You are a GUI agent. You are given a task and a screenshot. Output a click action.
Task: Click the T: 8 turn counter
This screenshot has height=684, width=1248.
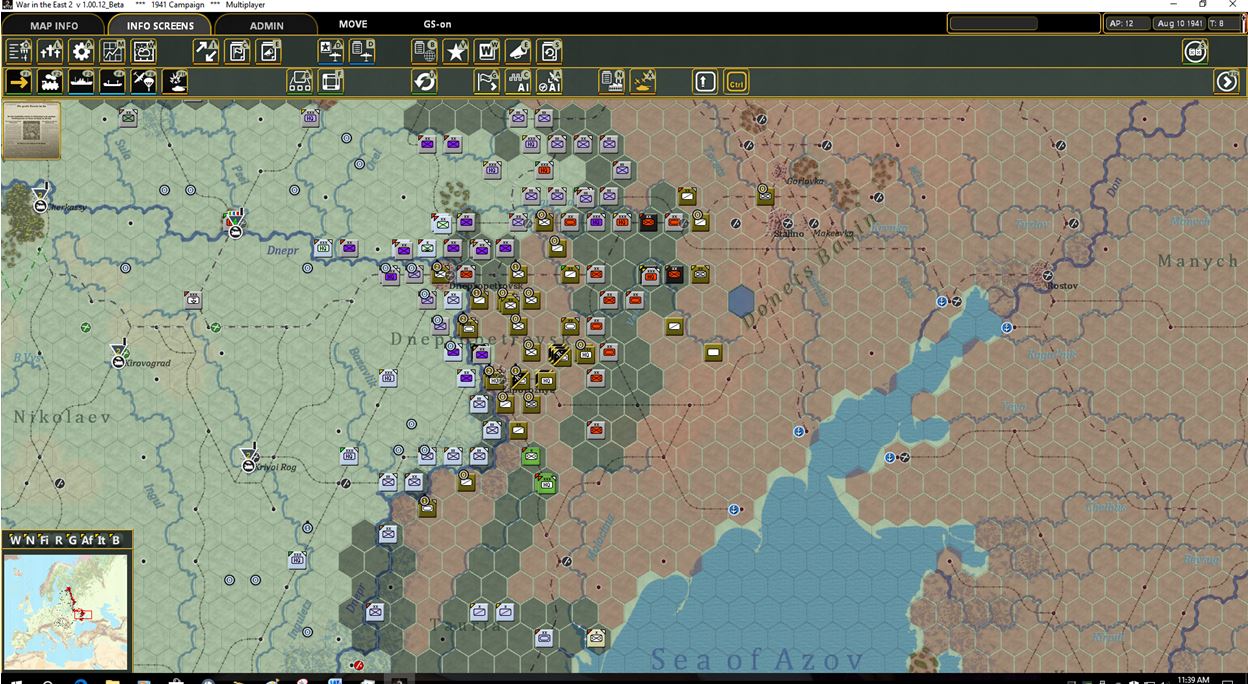tap(1224, 23)
